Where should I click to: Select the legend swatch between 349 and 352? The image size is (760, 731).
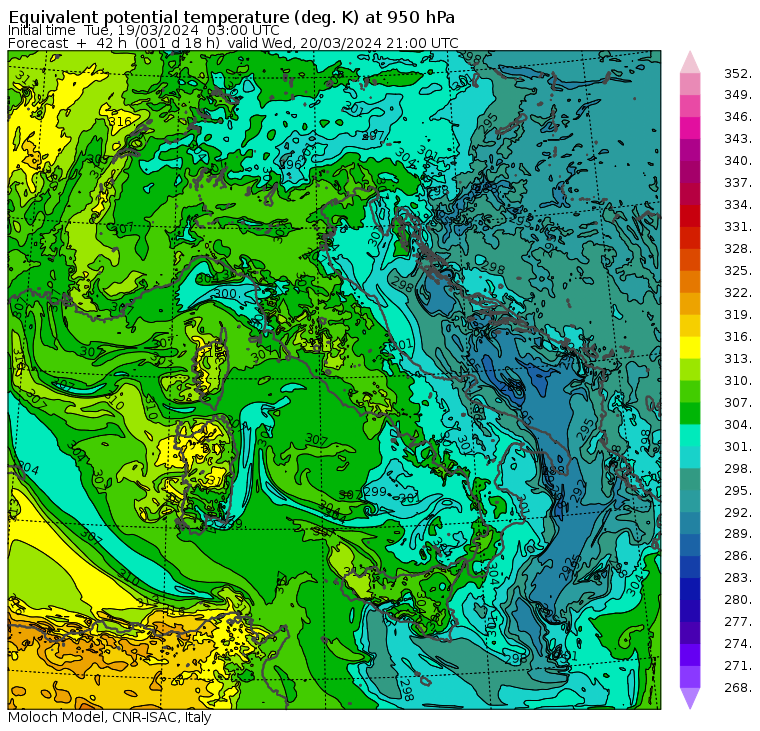tap(690, 84)
